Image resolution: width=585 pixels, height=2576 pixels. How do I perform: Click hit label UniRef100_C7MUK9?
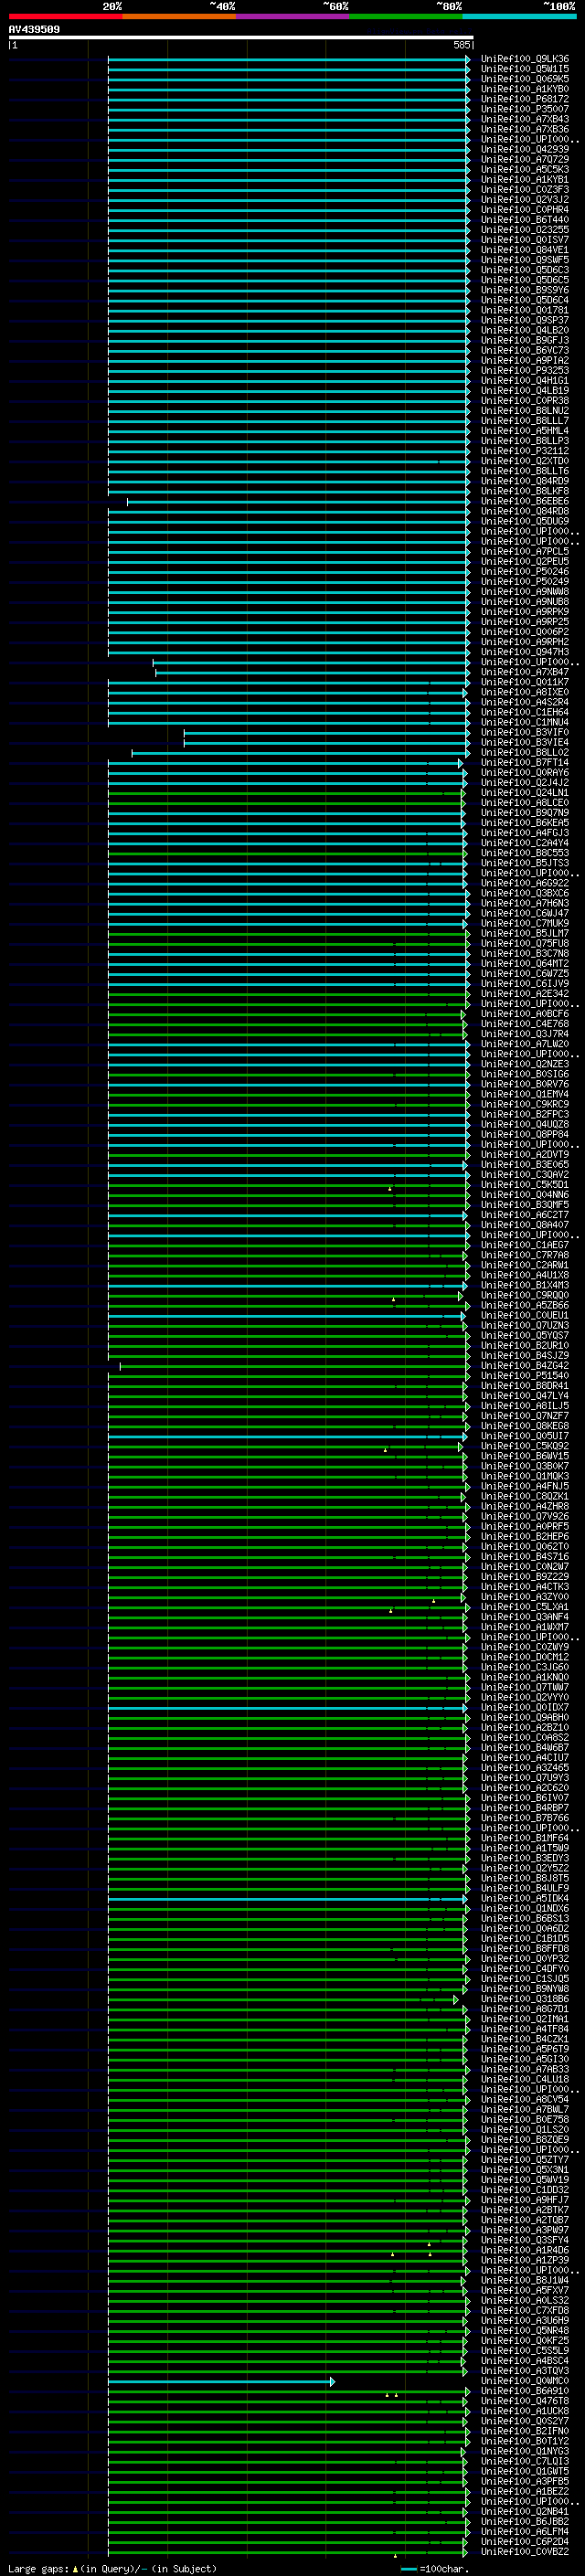click(524, 923)
